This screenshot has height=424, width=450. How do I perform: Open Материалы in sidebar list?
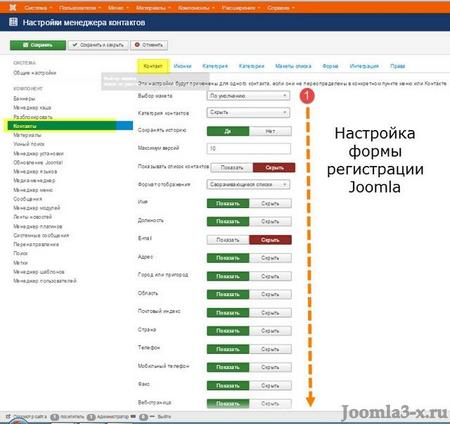[x=27, y=135]
